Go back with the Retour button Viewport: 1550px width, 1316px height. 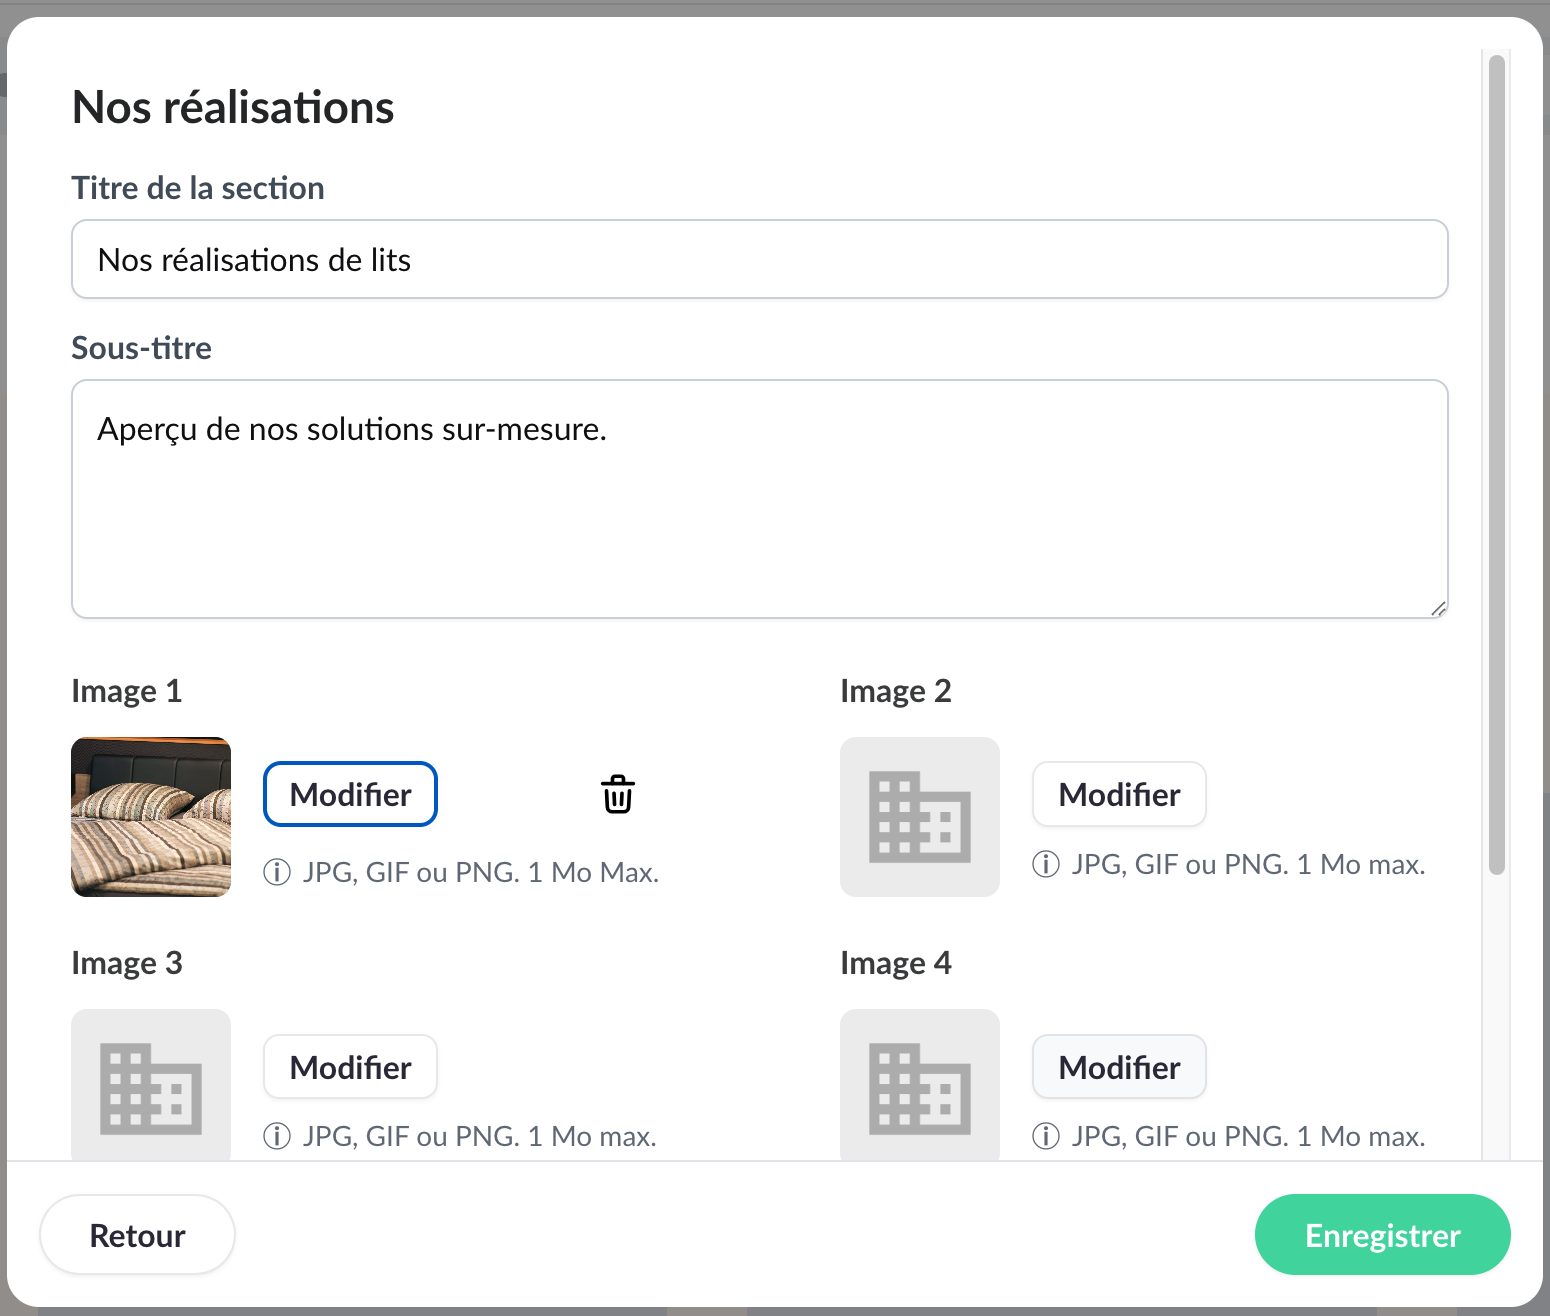pyautogui.click(x=138, y=1235)
